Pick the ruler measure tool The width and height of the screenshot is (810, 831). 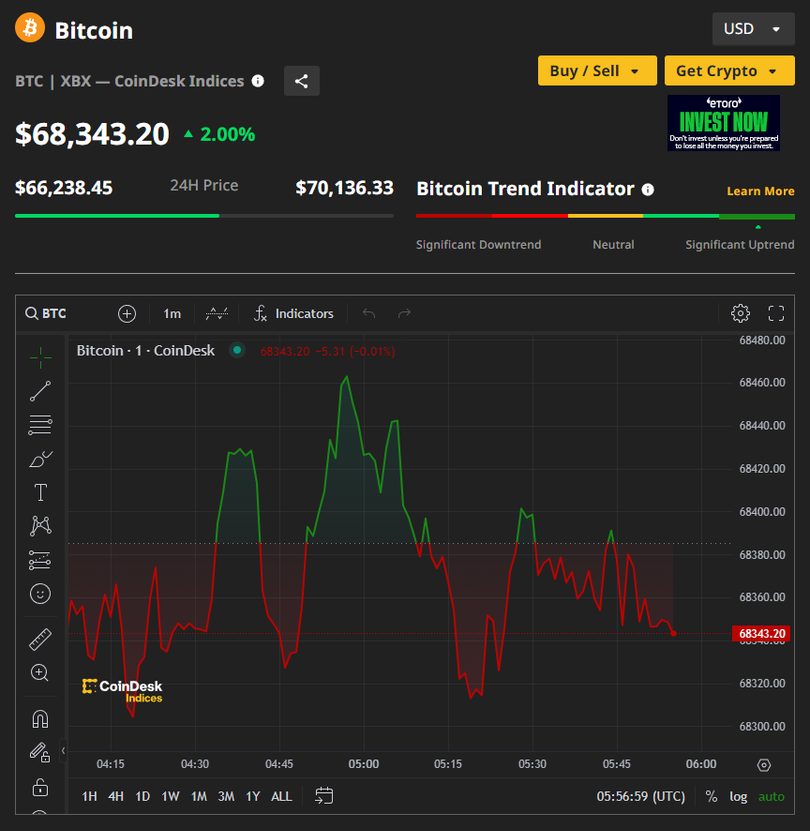(x=40, y=639)
